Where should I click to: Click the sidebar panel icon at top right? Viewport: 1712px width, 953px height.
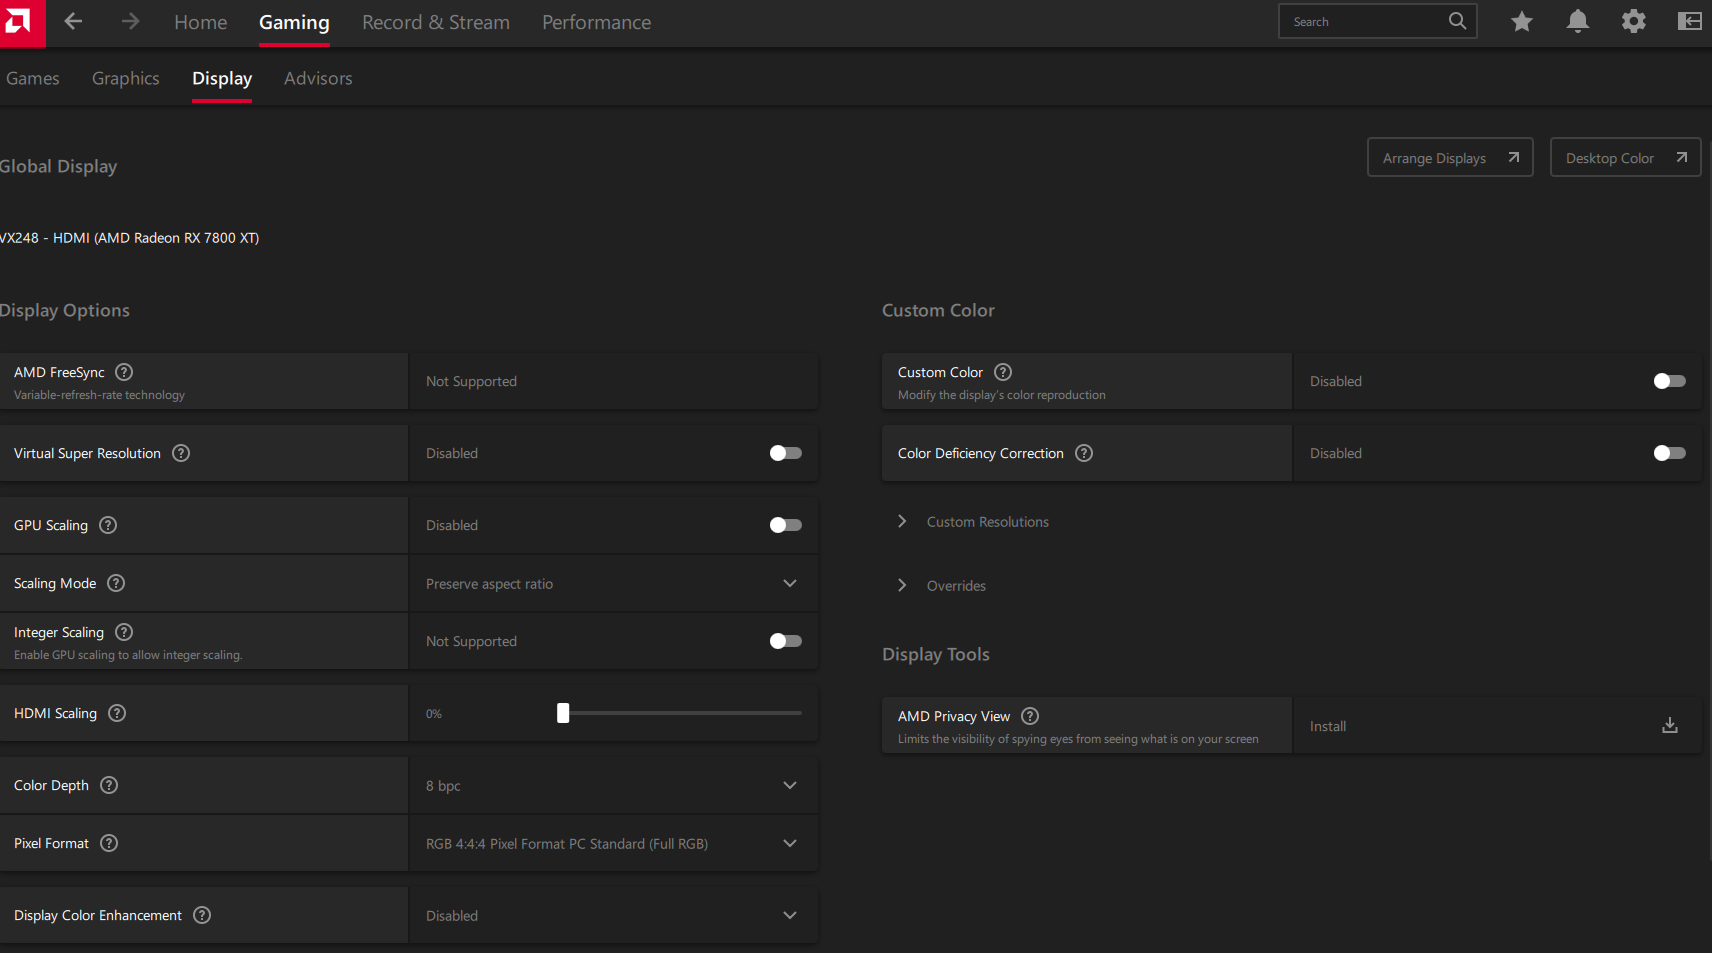click(x=1689, y=21)
